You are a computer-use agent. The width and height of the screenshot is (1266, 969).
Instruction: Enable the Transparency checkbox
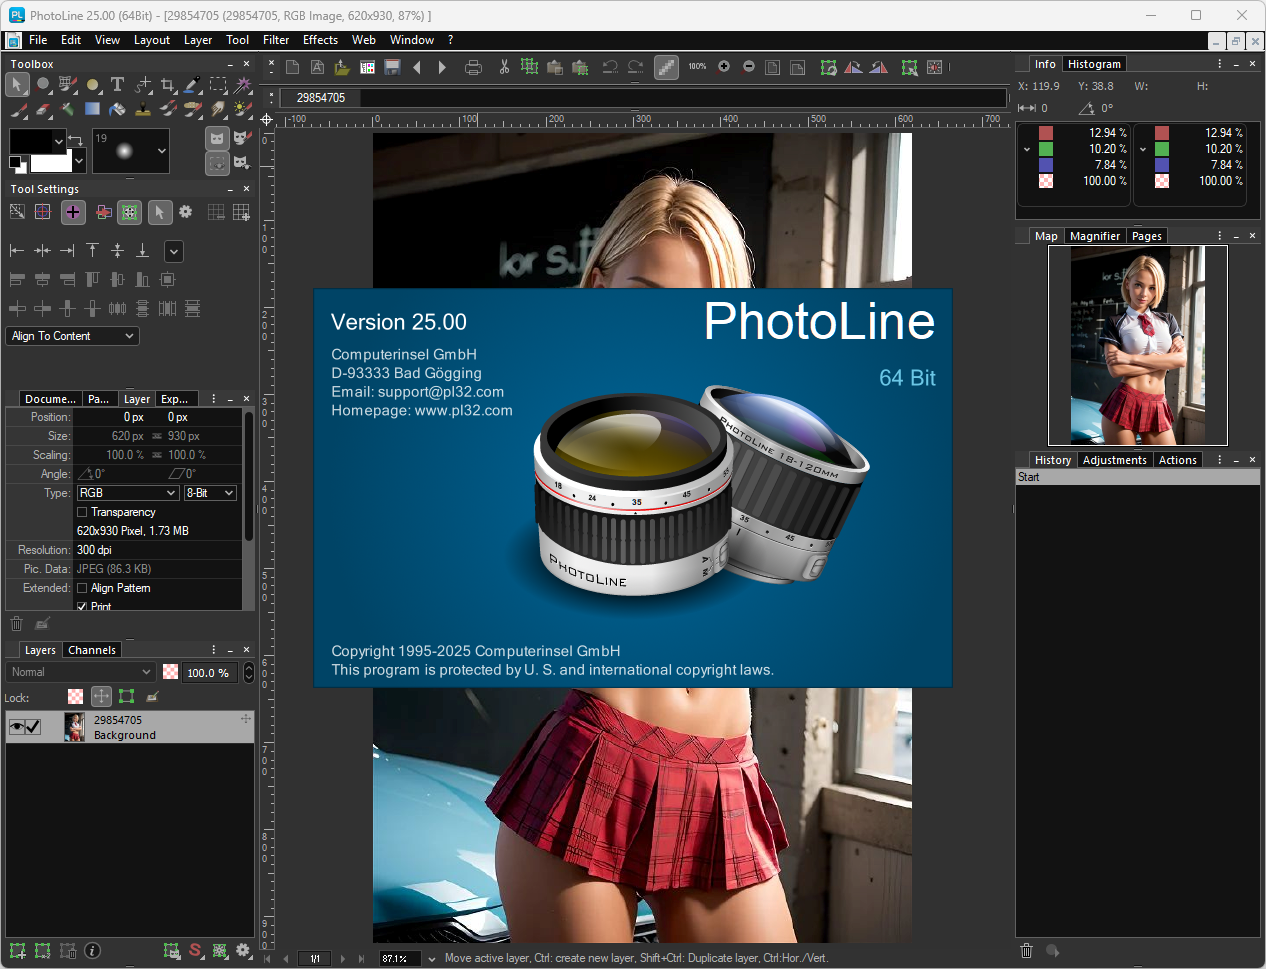82,512
